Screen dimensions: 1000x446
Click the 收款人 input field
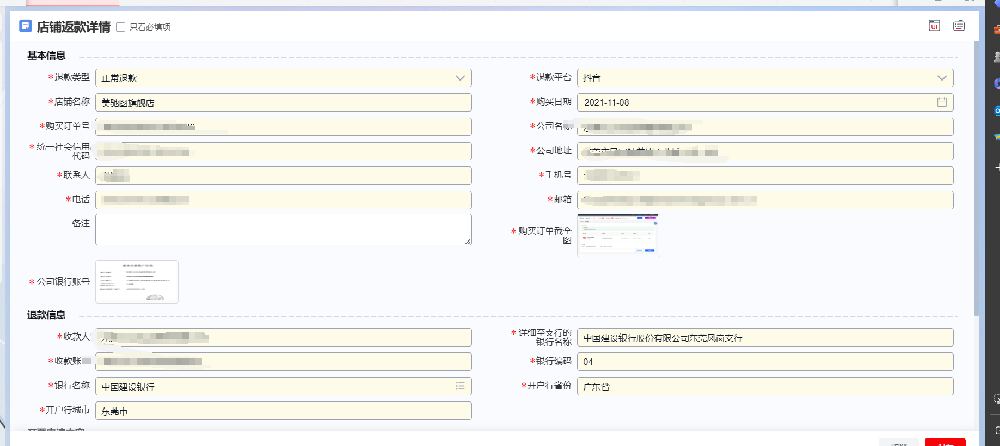click(283, 338)
